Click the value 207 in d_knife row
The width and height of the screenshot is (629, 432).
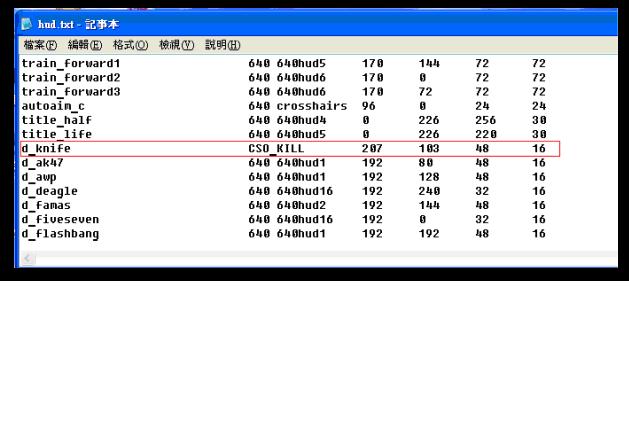[372, 148]
